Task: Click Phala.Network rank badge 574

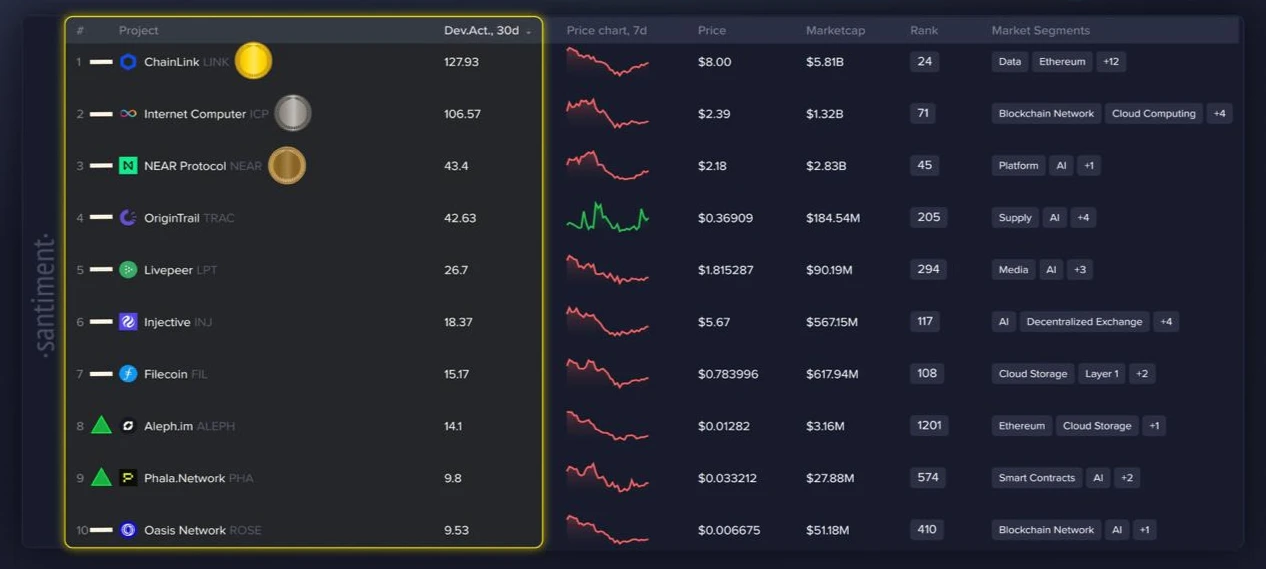Action: pyautogui.click(x=928, y=478)
